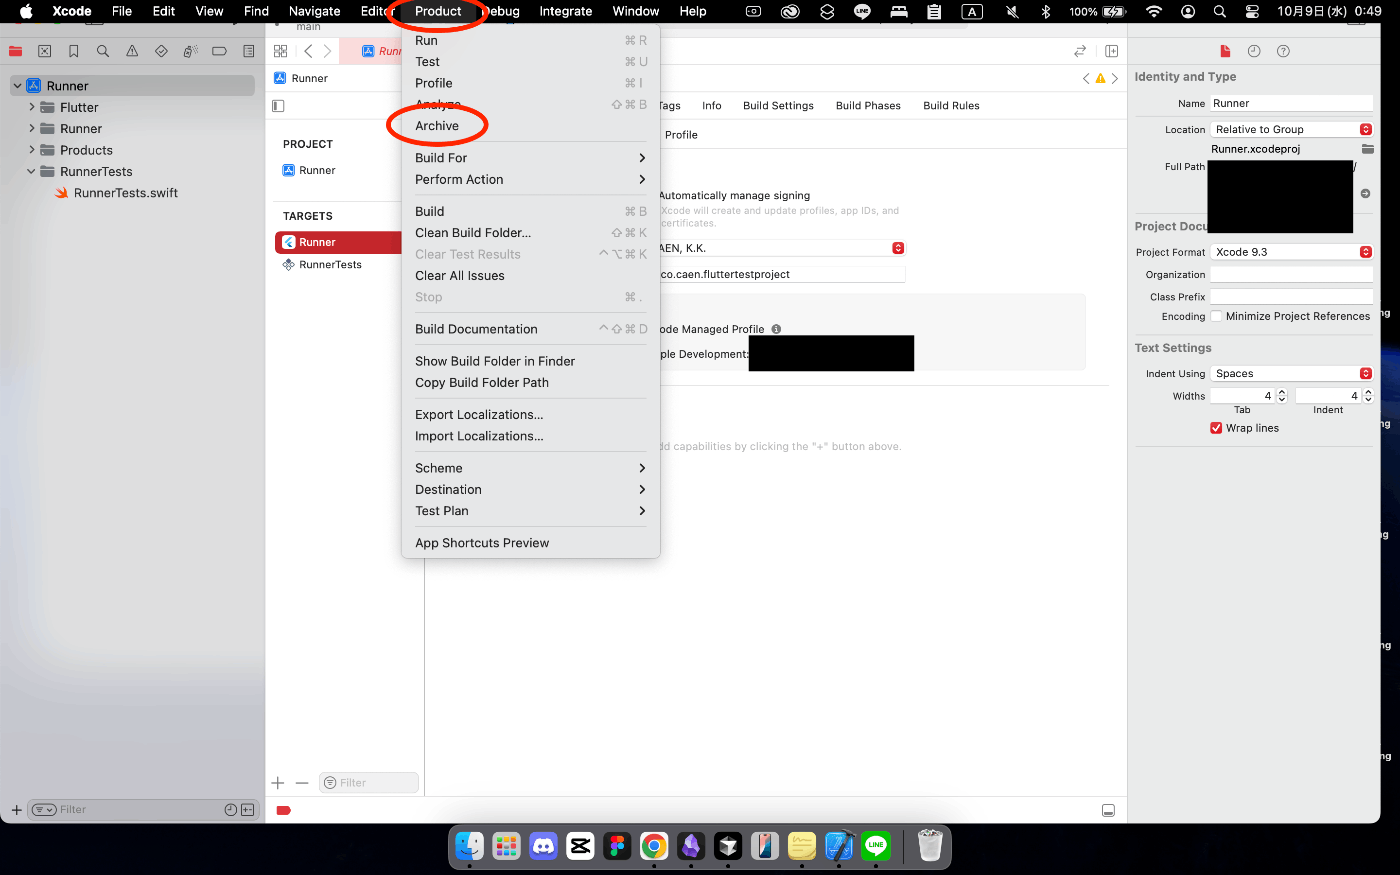Toggle Minimize Project References checkbox
The image size is (1400, 875).
tap(1216, 316)
